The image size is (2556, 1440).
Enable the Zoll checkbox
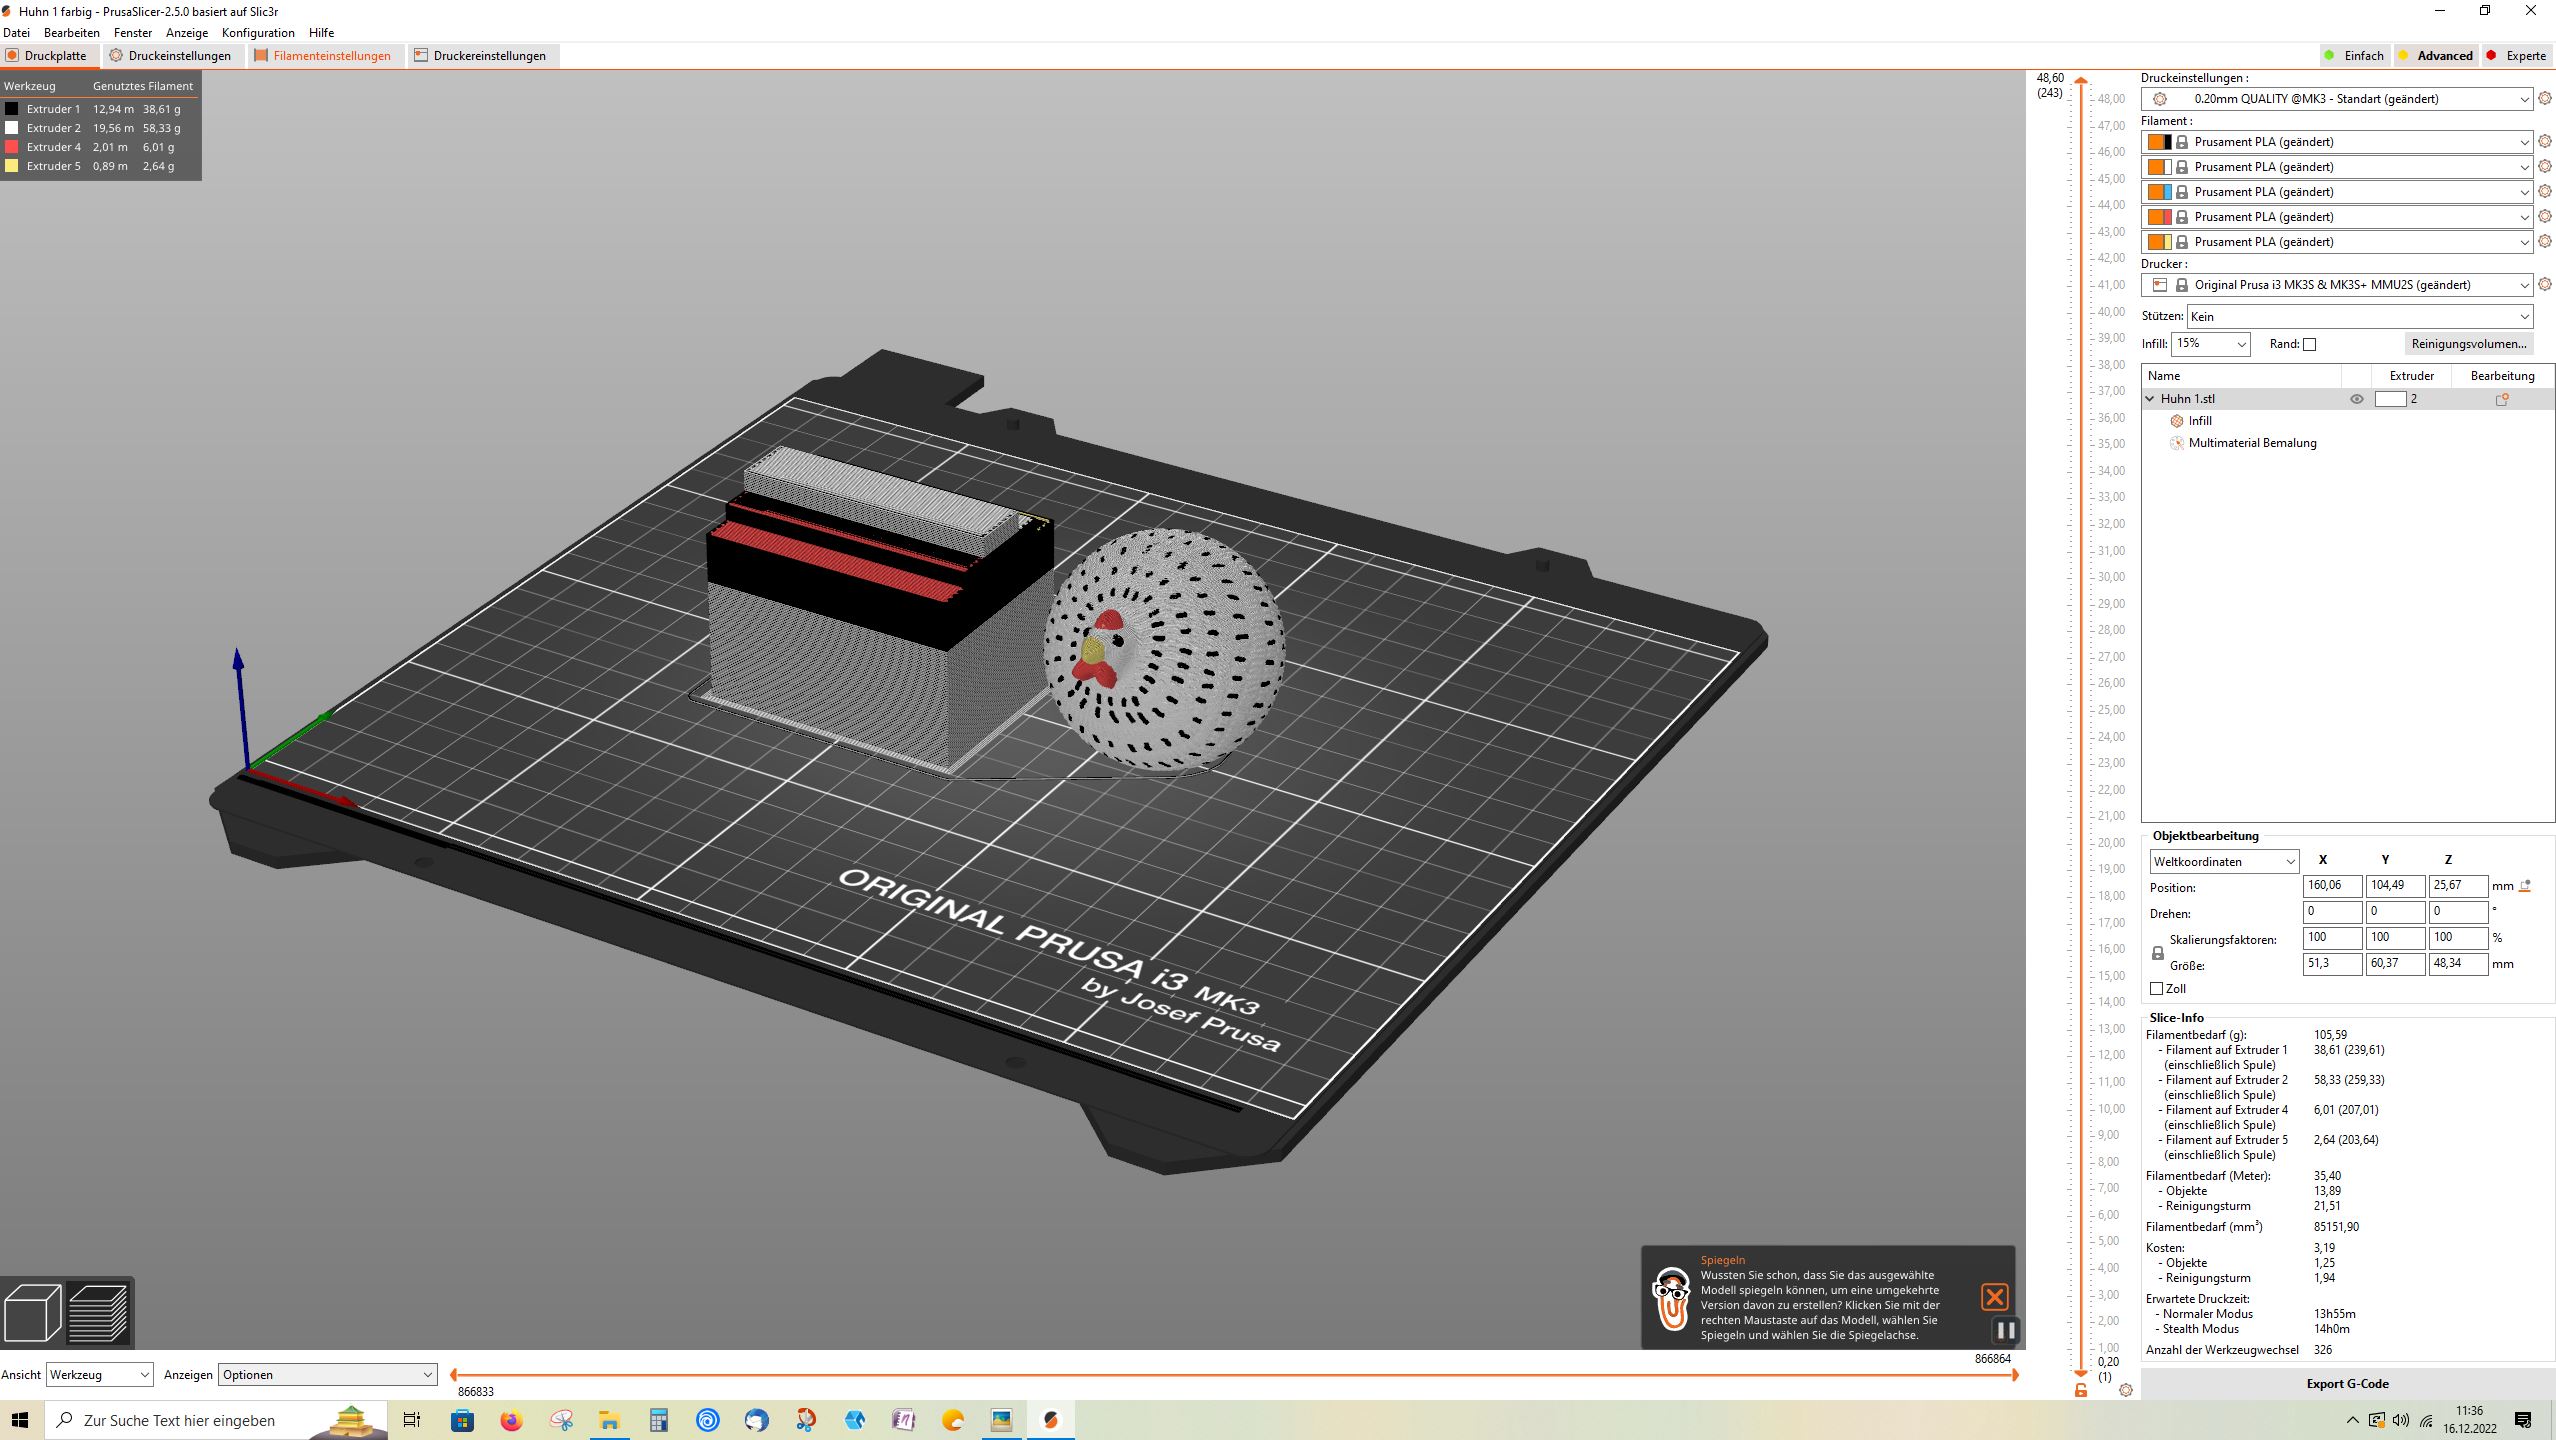point(2157,989)
